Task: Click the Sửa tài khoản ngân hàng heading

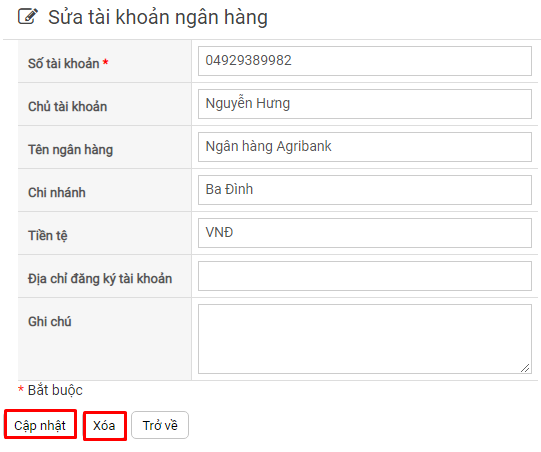Action: (x=158, y=17)
